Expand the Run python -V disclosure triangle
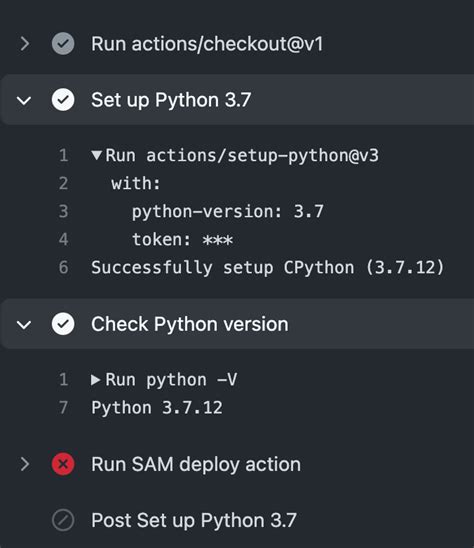 [x=95, y=380]
